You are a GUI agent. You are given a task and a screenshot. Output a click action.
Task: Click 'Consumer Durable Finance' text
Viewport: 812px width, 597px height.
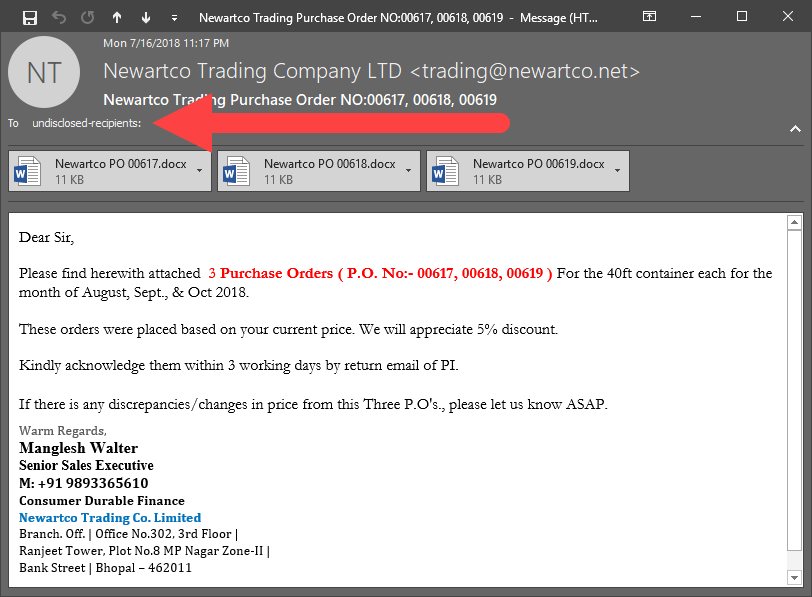pos(102,501)
